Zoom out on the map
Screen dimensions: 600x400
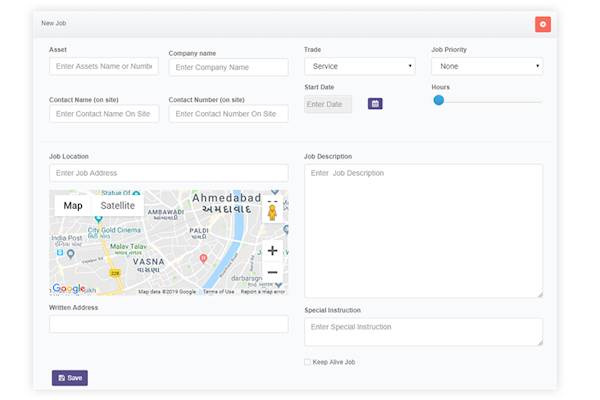(272, 272)
